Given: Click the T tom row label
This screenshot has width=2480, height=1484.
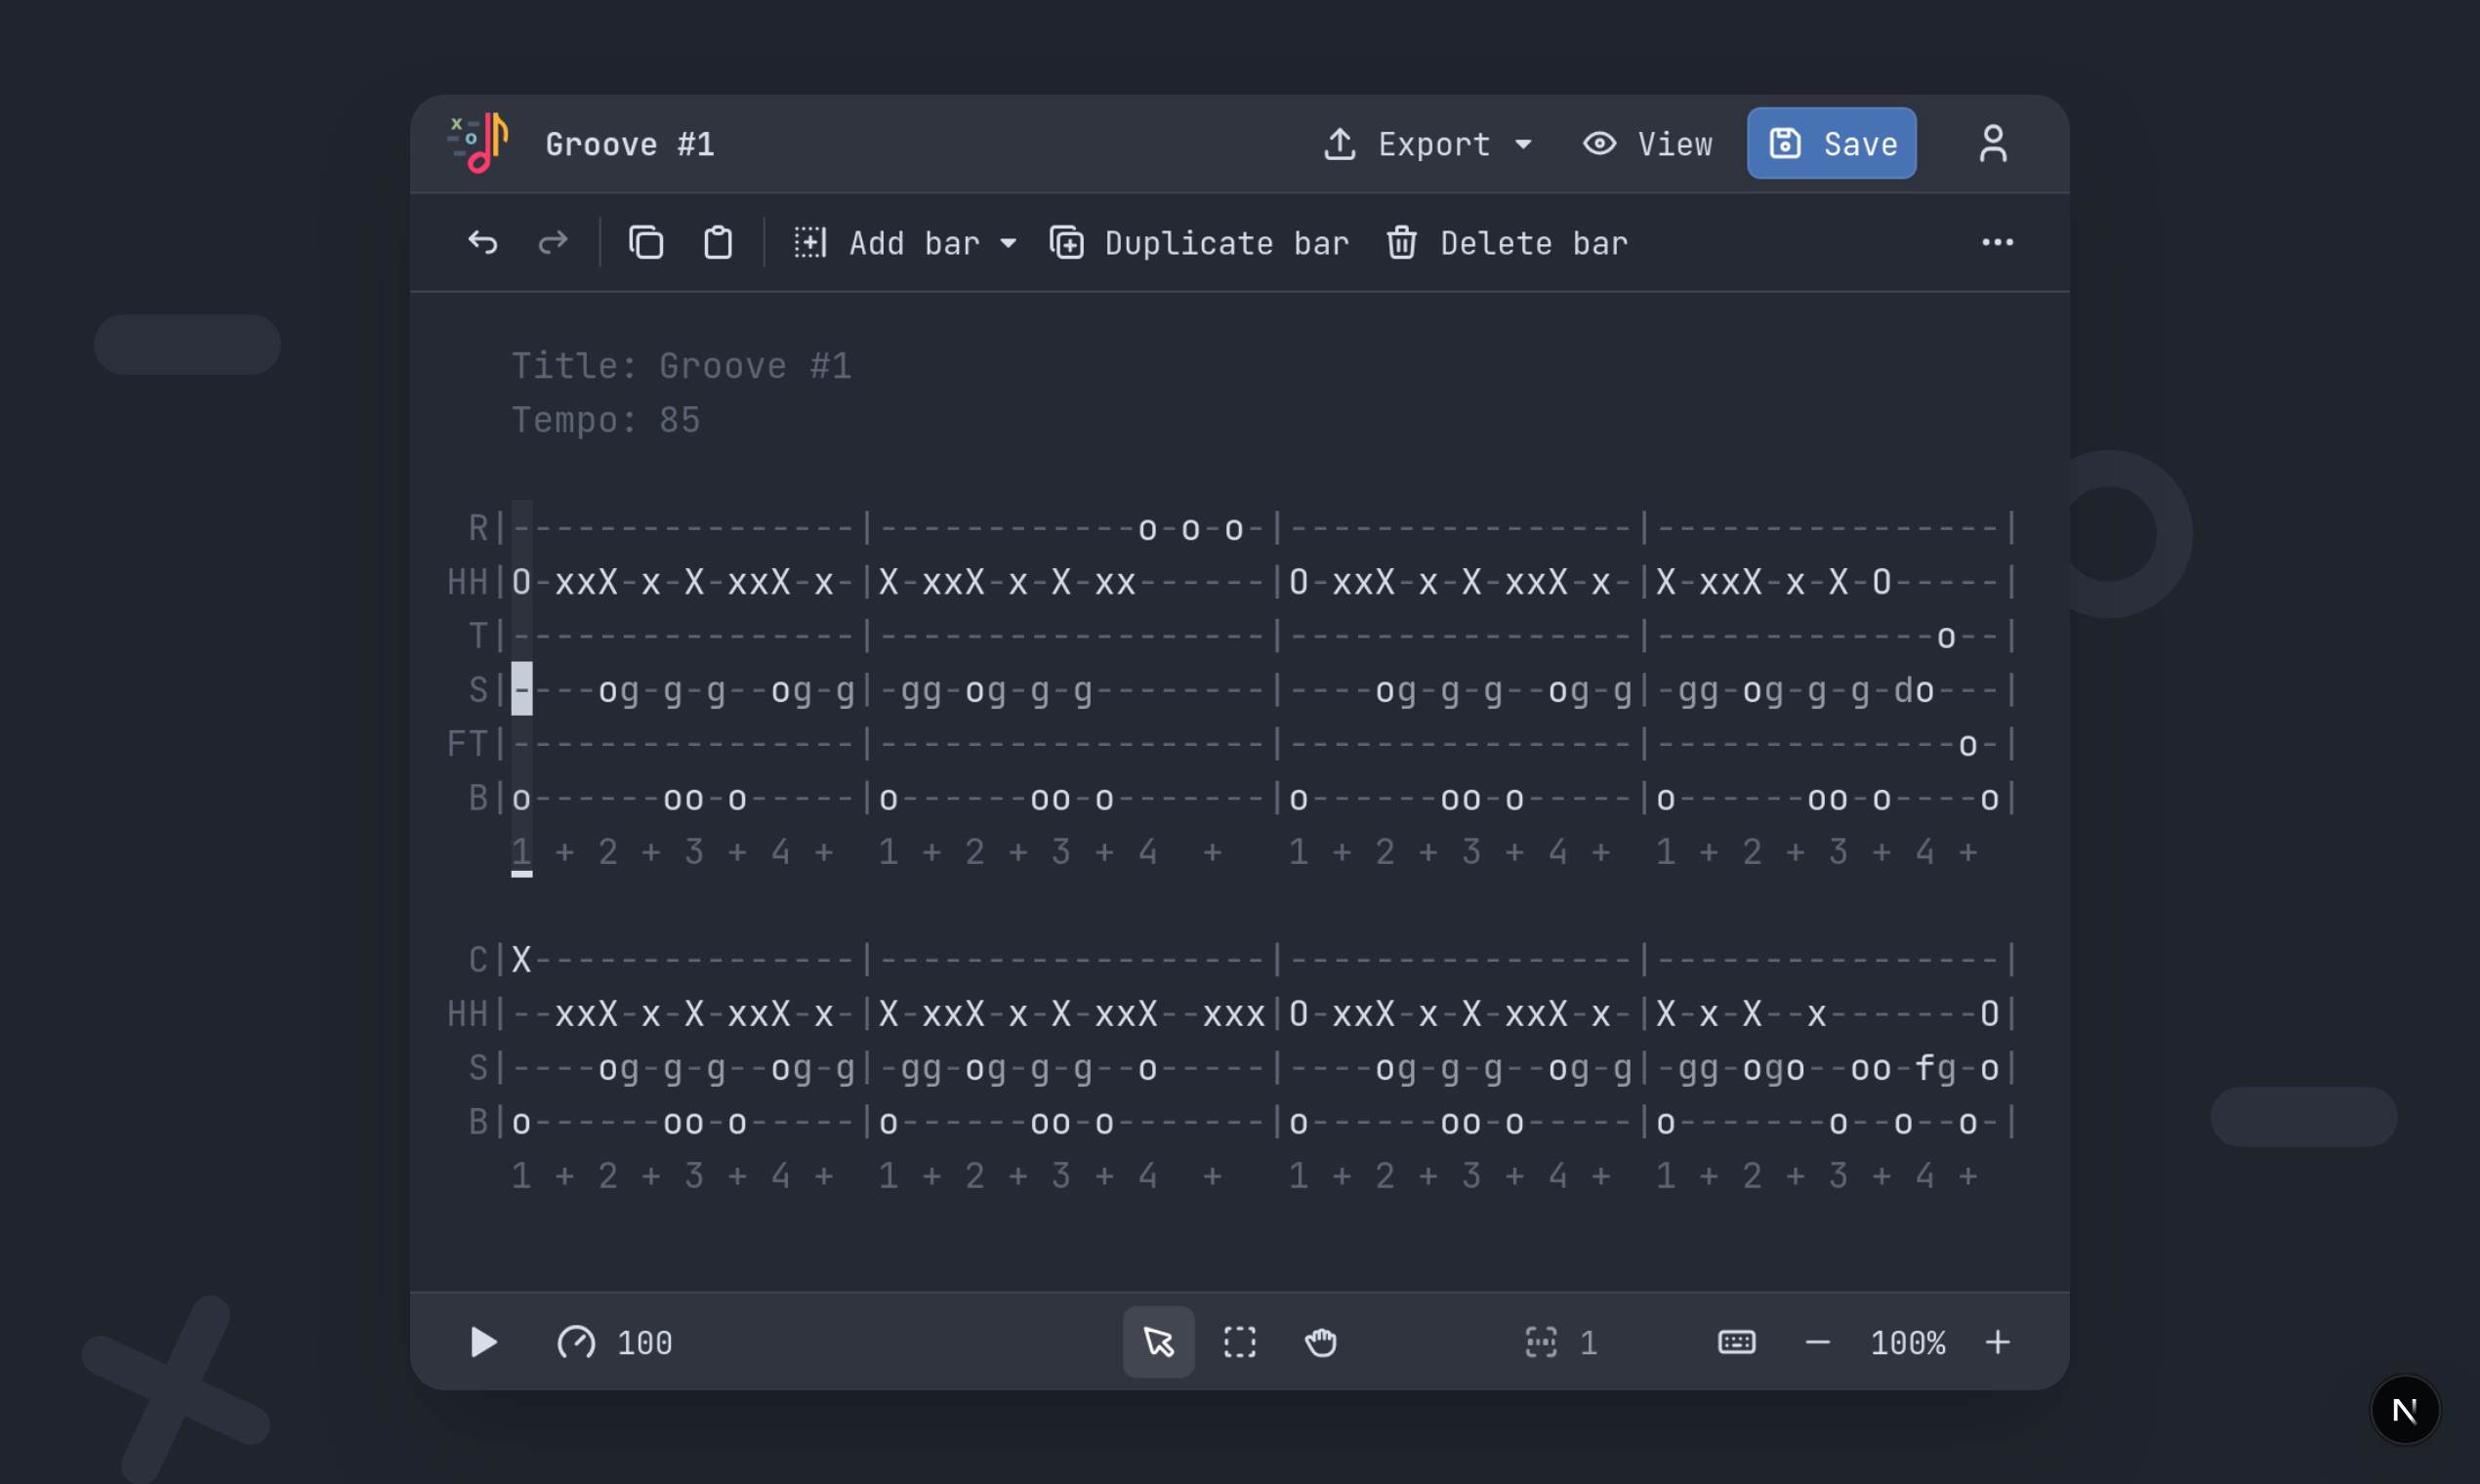Looking at the screenshot, I should (478, 635).
